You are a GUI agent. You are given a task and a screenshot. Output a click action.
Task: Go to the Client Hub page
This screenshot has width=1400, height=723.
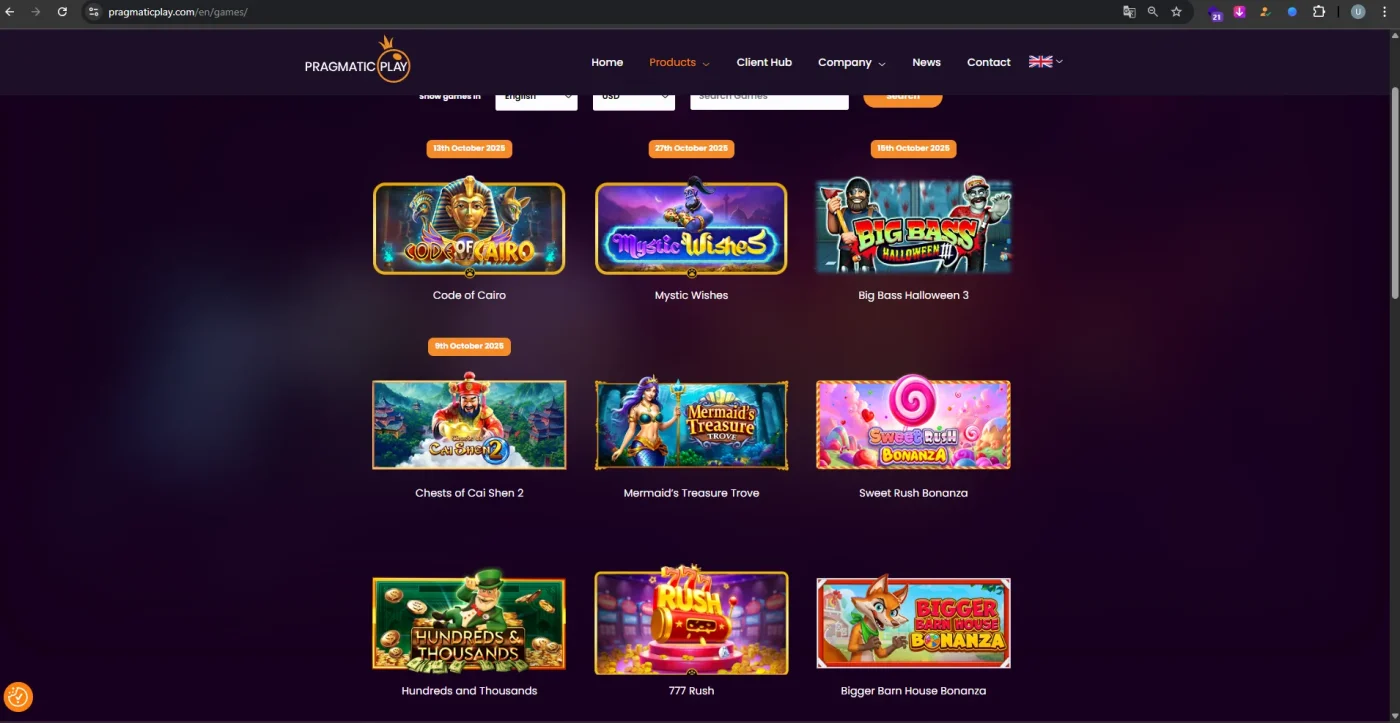click(x=764, y=62)
